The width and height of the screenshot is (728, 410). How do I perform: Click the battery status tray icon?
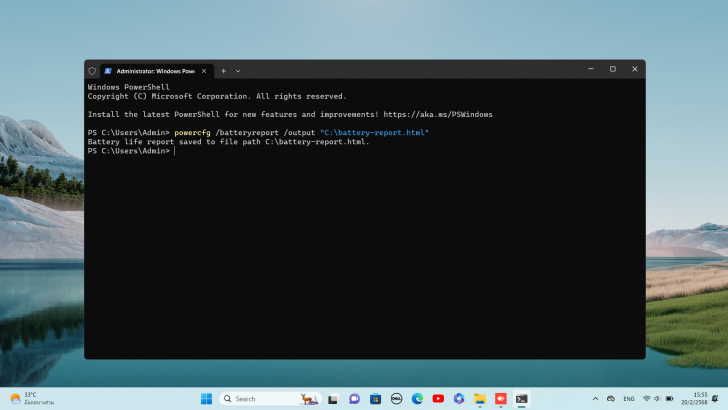669,398
